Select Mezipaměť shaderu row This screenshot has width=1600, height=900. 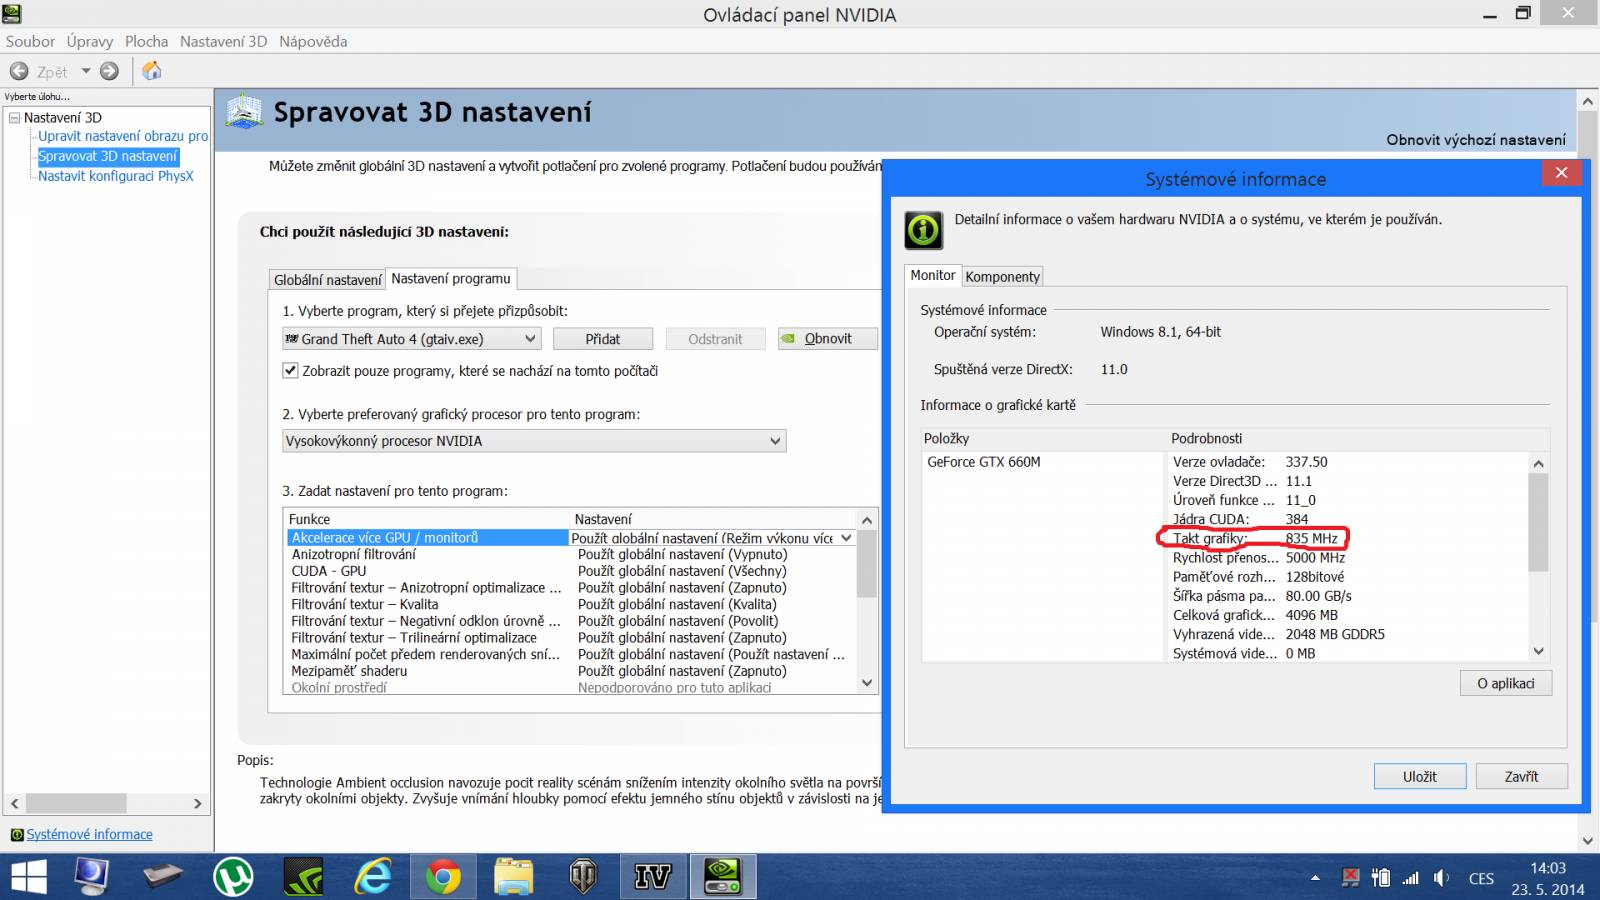coord(570,671)
